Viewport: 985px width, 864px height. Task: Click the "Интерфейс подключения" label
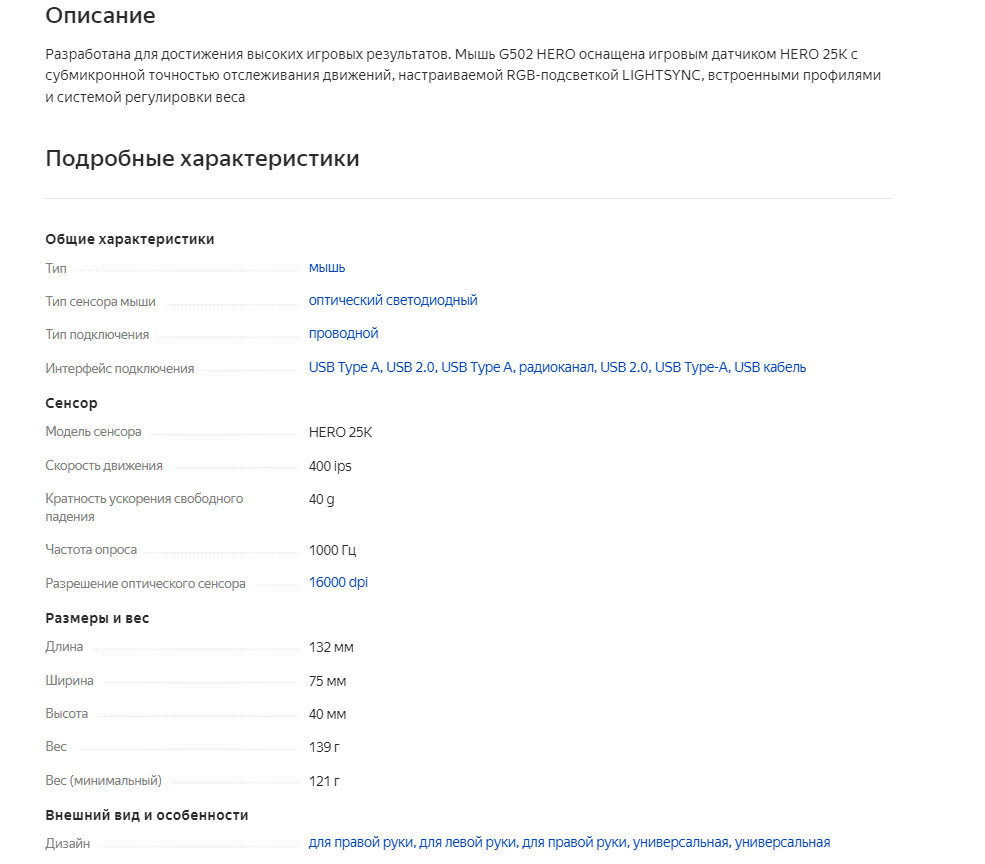[x=119, y=368]
